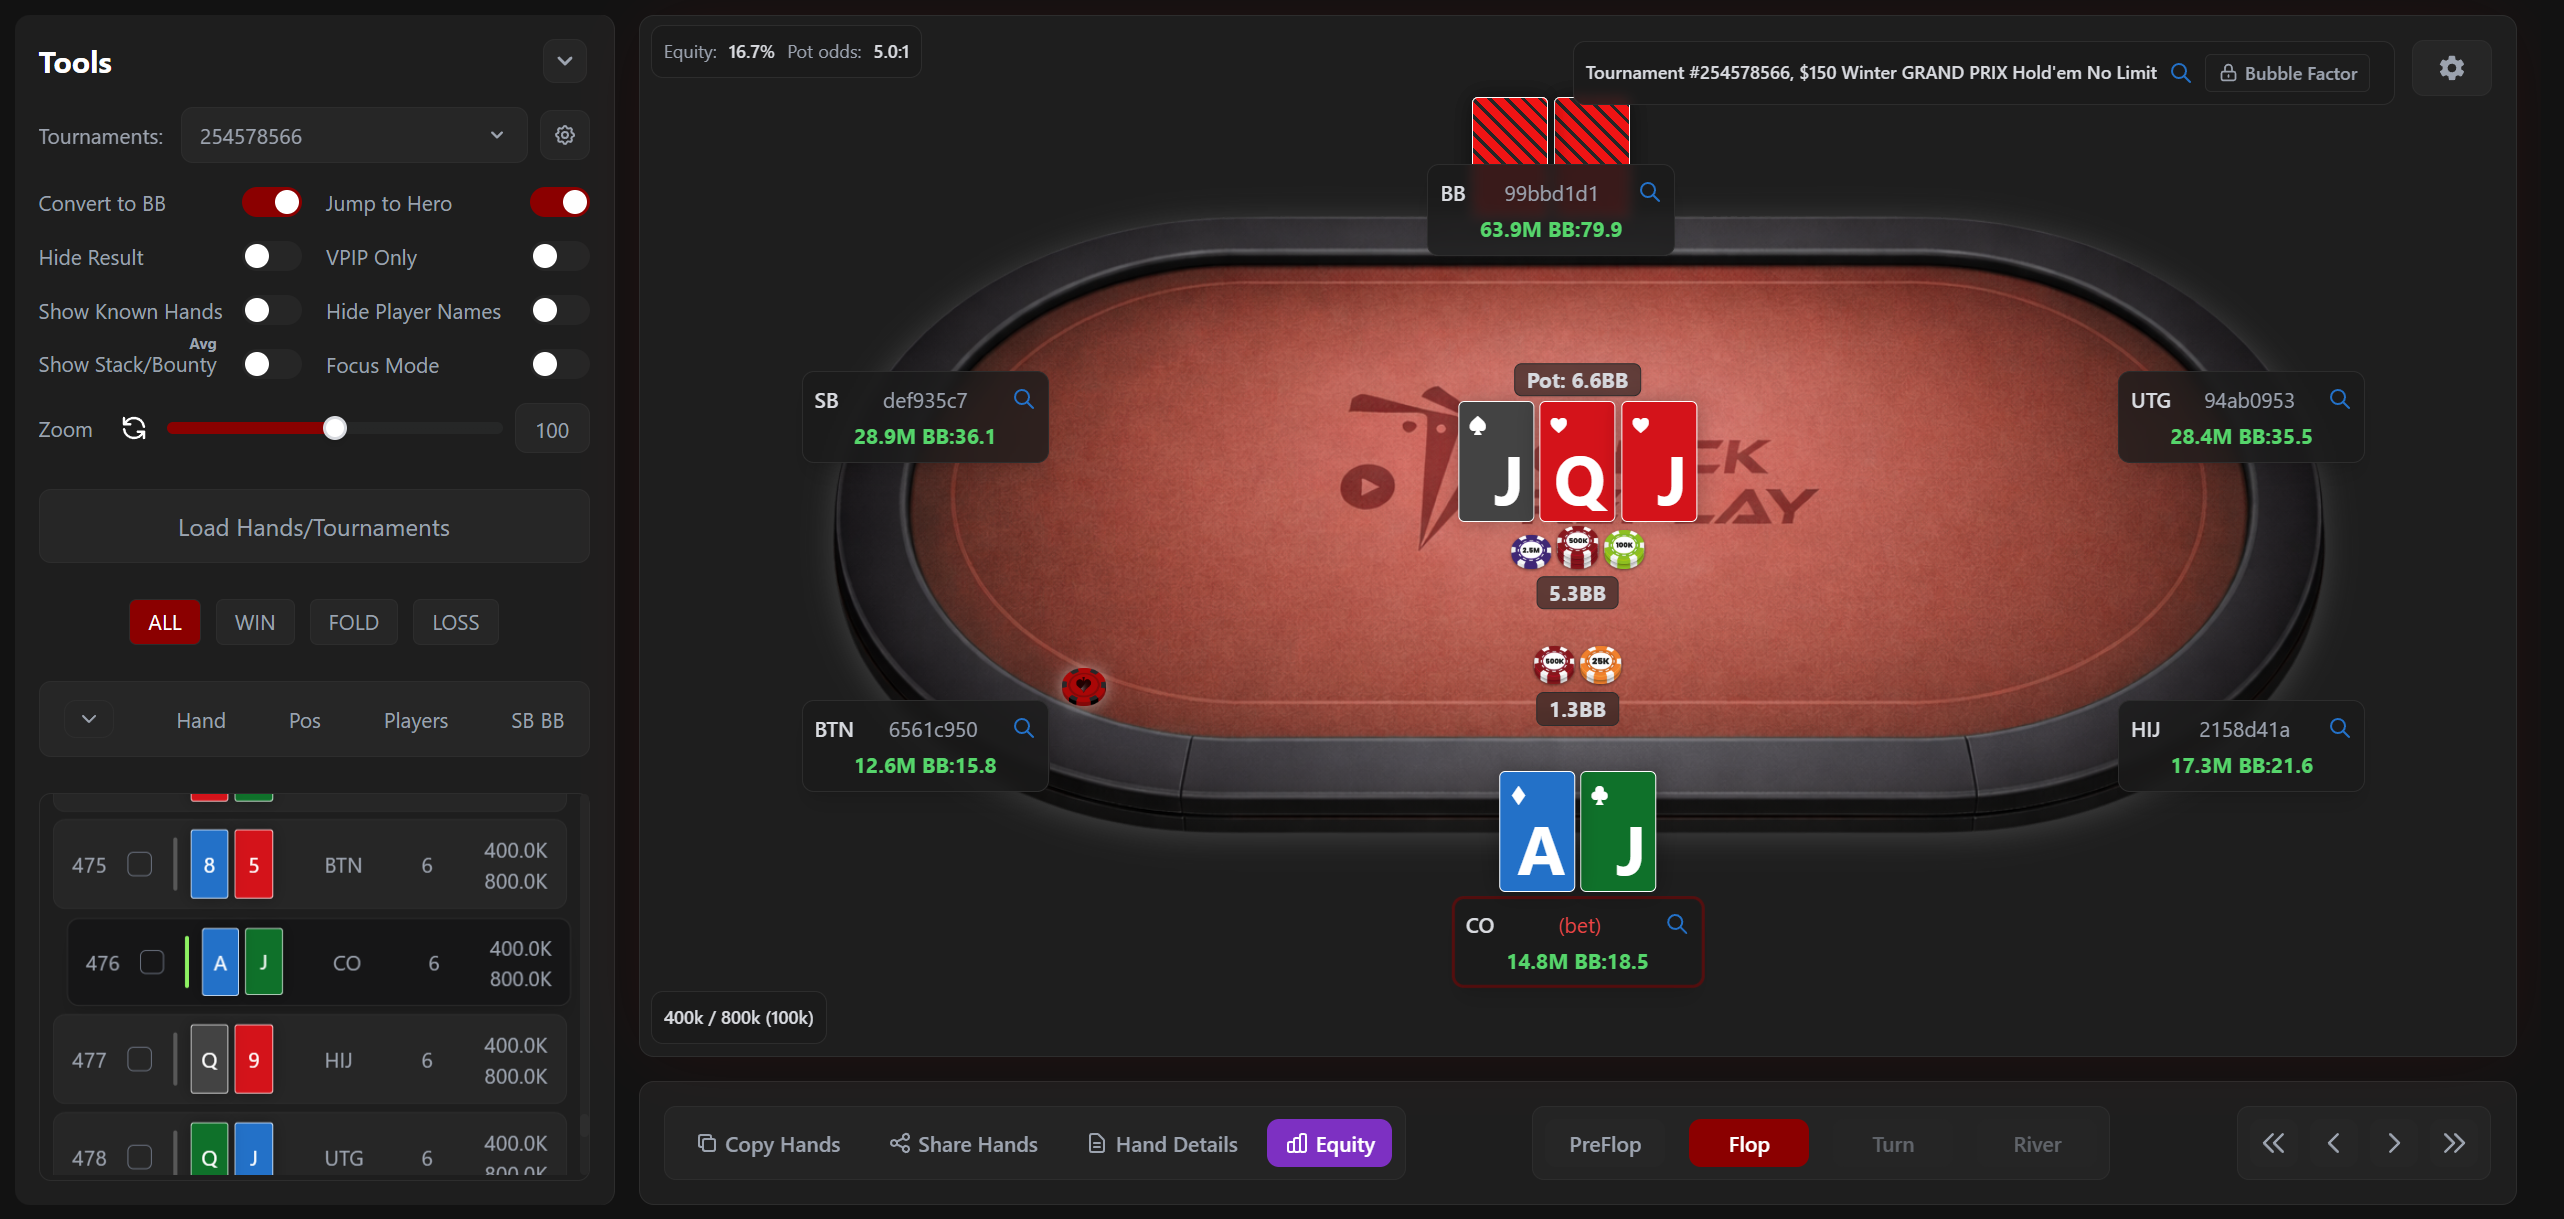
Task: Jump to last hand with double right arrows
Action: pos(2454,1143)
